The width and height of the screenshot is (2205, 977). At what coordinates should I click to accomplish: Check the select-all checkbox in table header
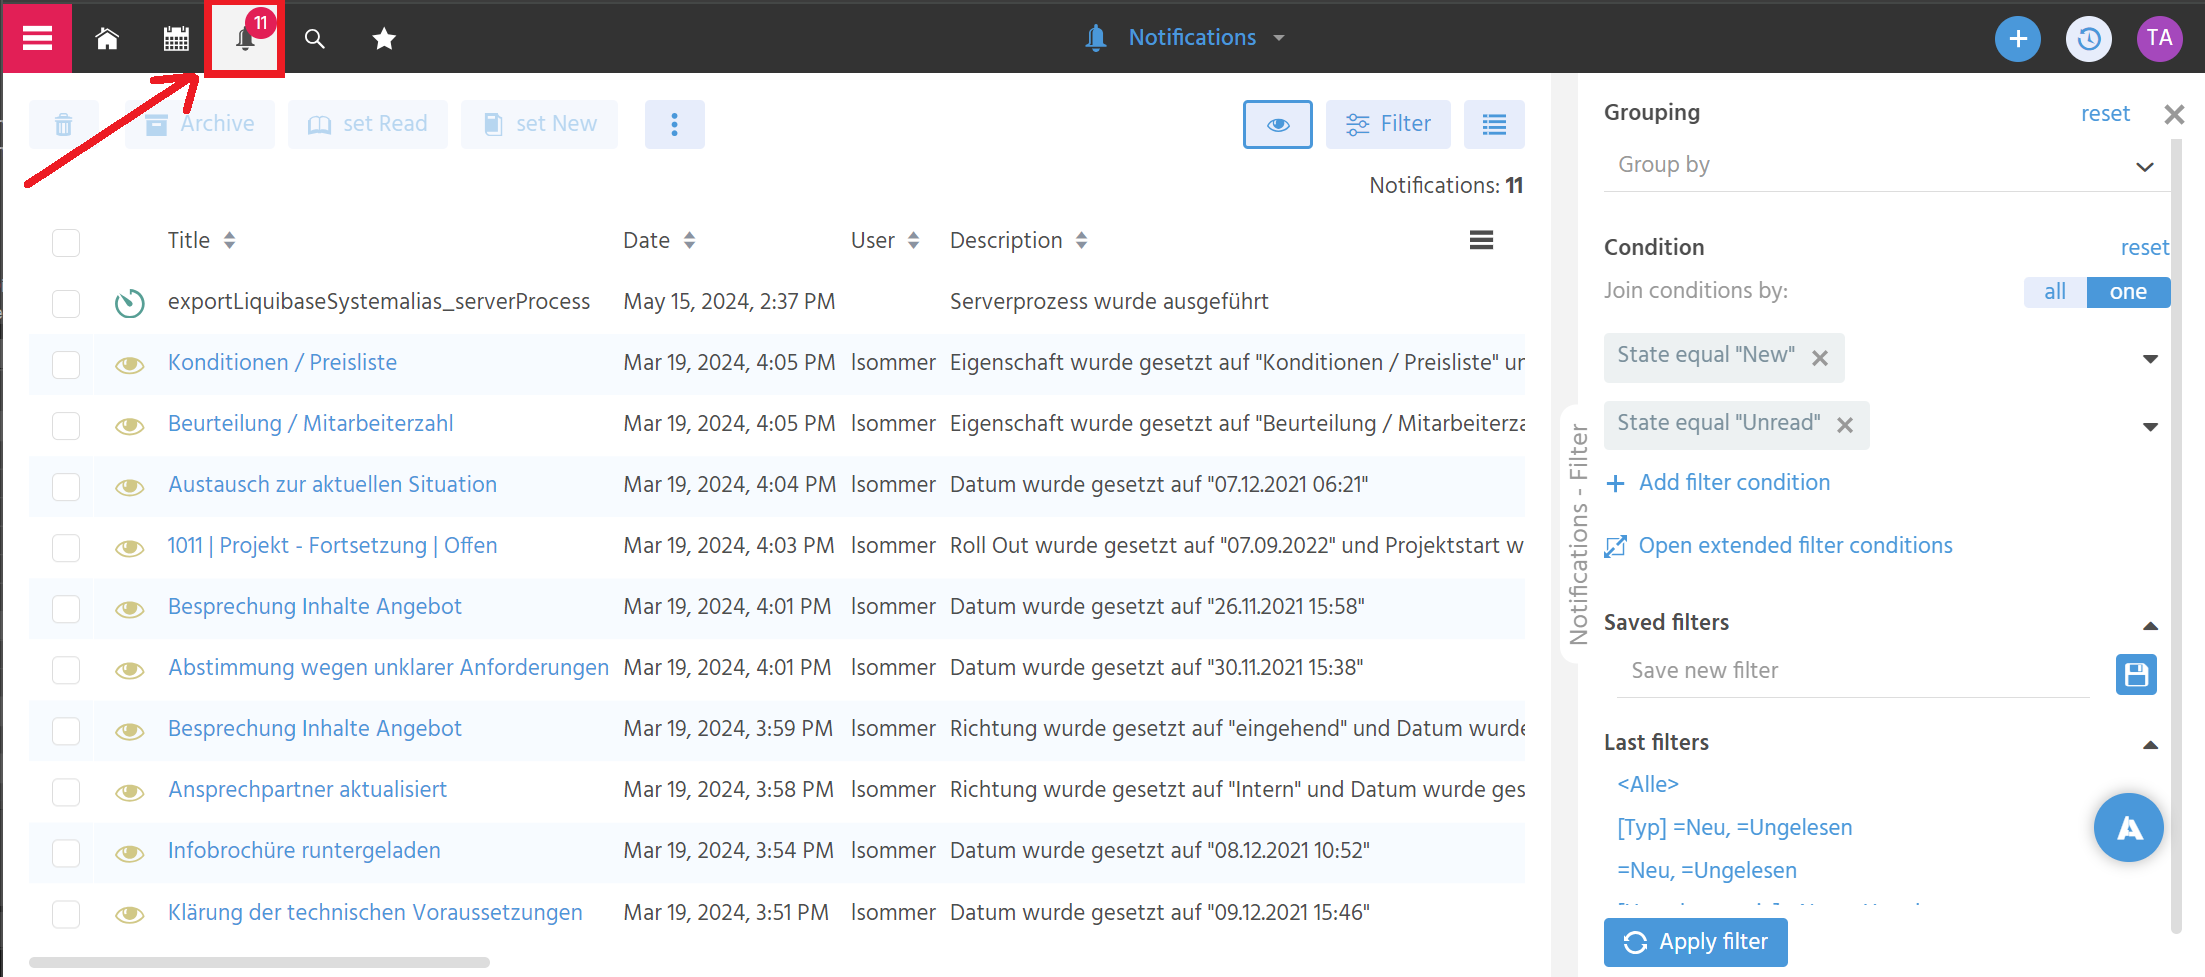point(65,242)
